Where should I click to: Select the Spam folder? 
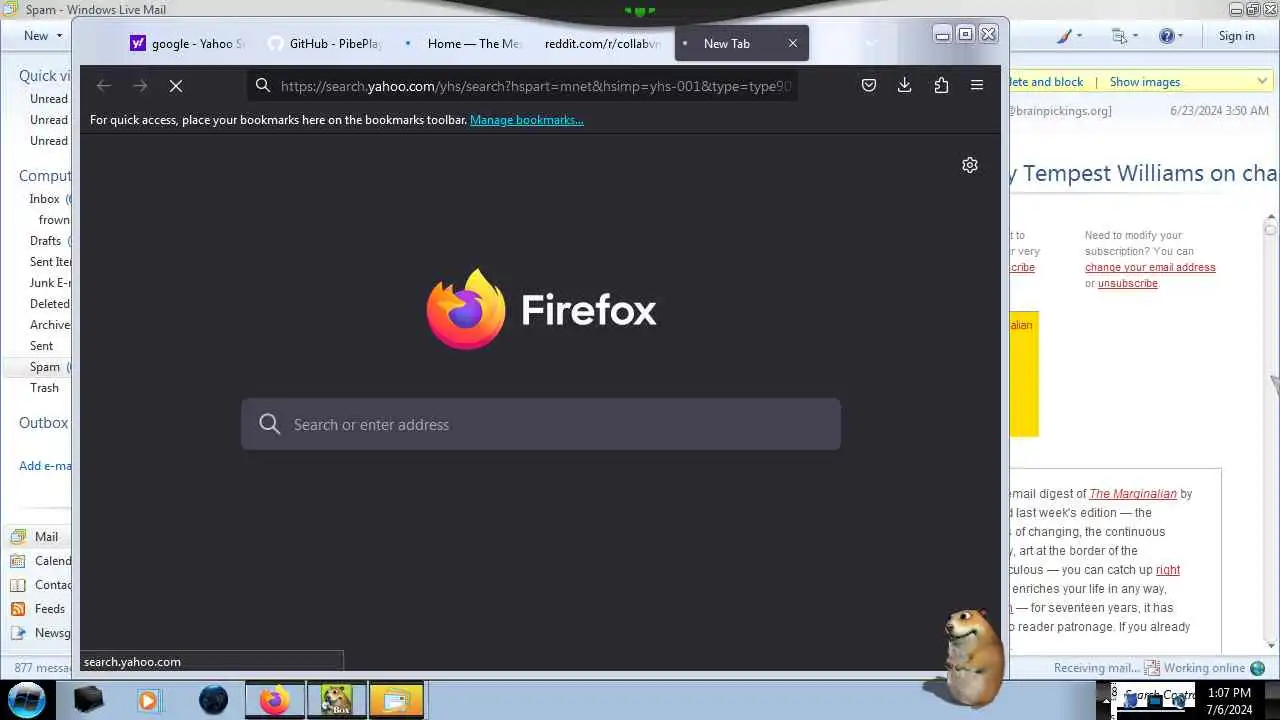pyautogui.click(x=45, y=367)
